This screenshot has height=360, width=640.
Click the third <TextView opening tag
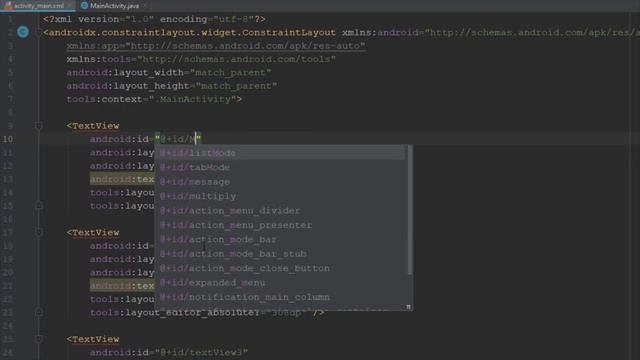point(93,339)
